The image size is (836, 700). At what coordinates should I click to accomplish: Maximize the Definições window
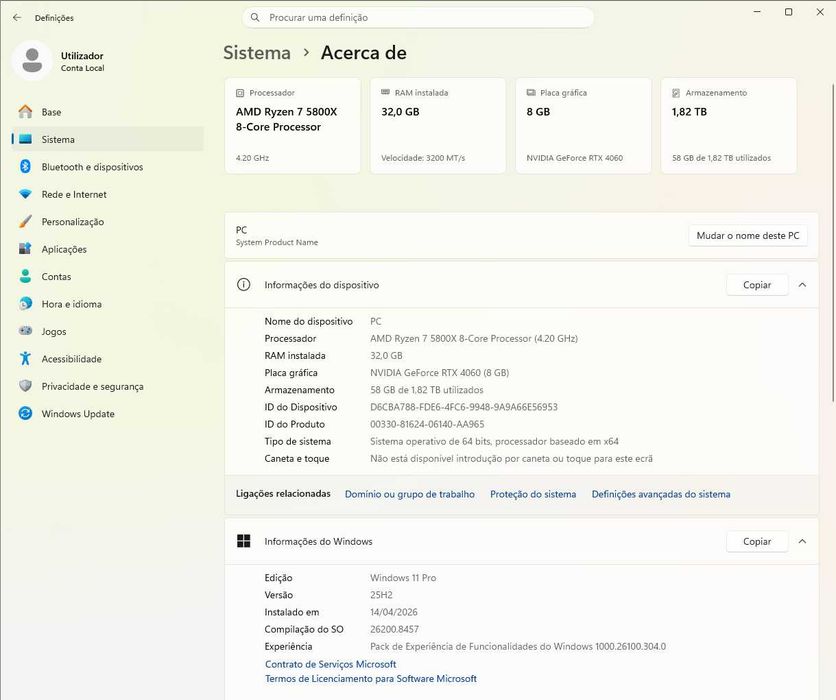pyautogui.click(x=789, y=12)
